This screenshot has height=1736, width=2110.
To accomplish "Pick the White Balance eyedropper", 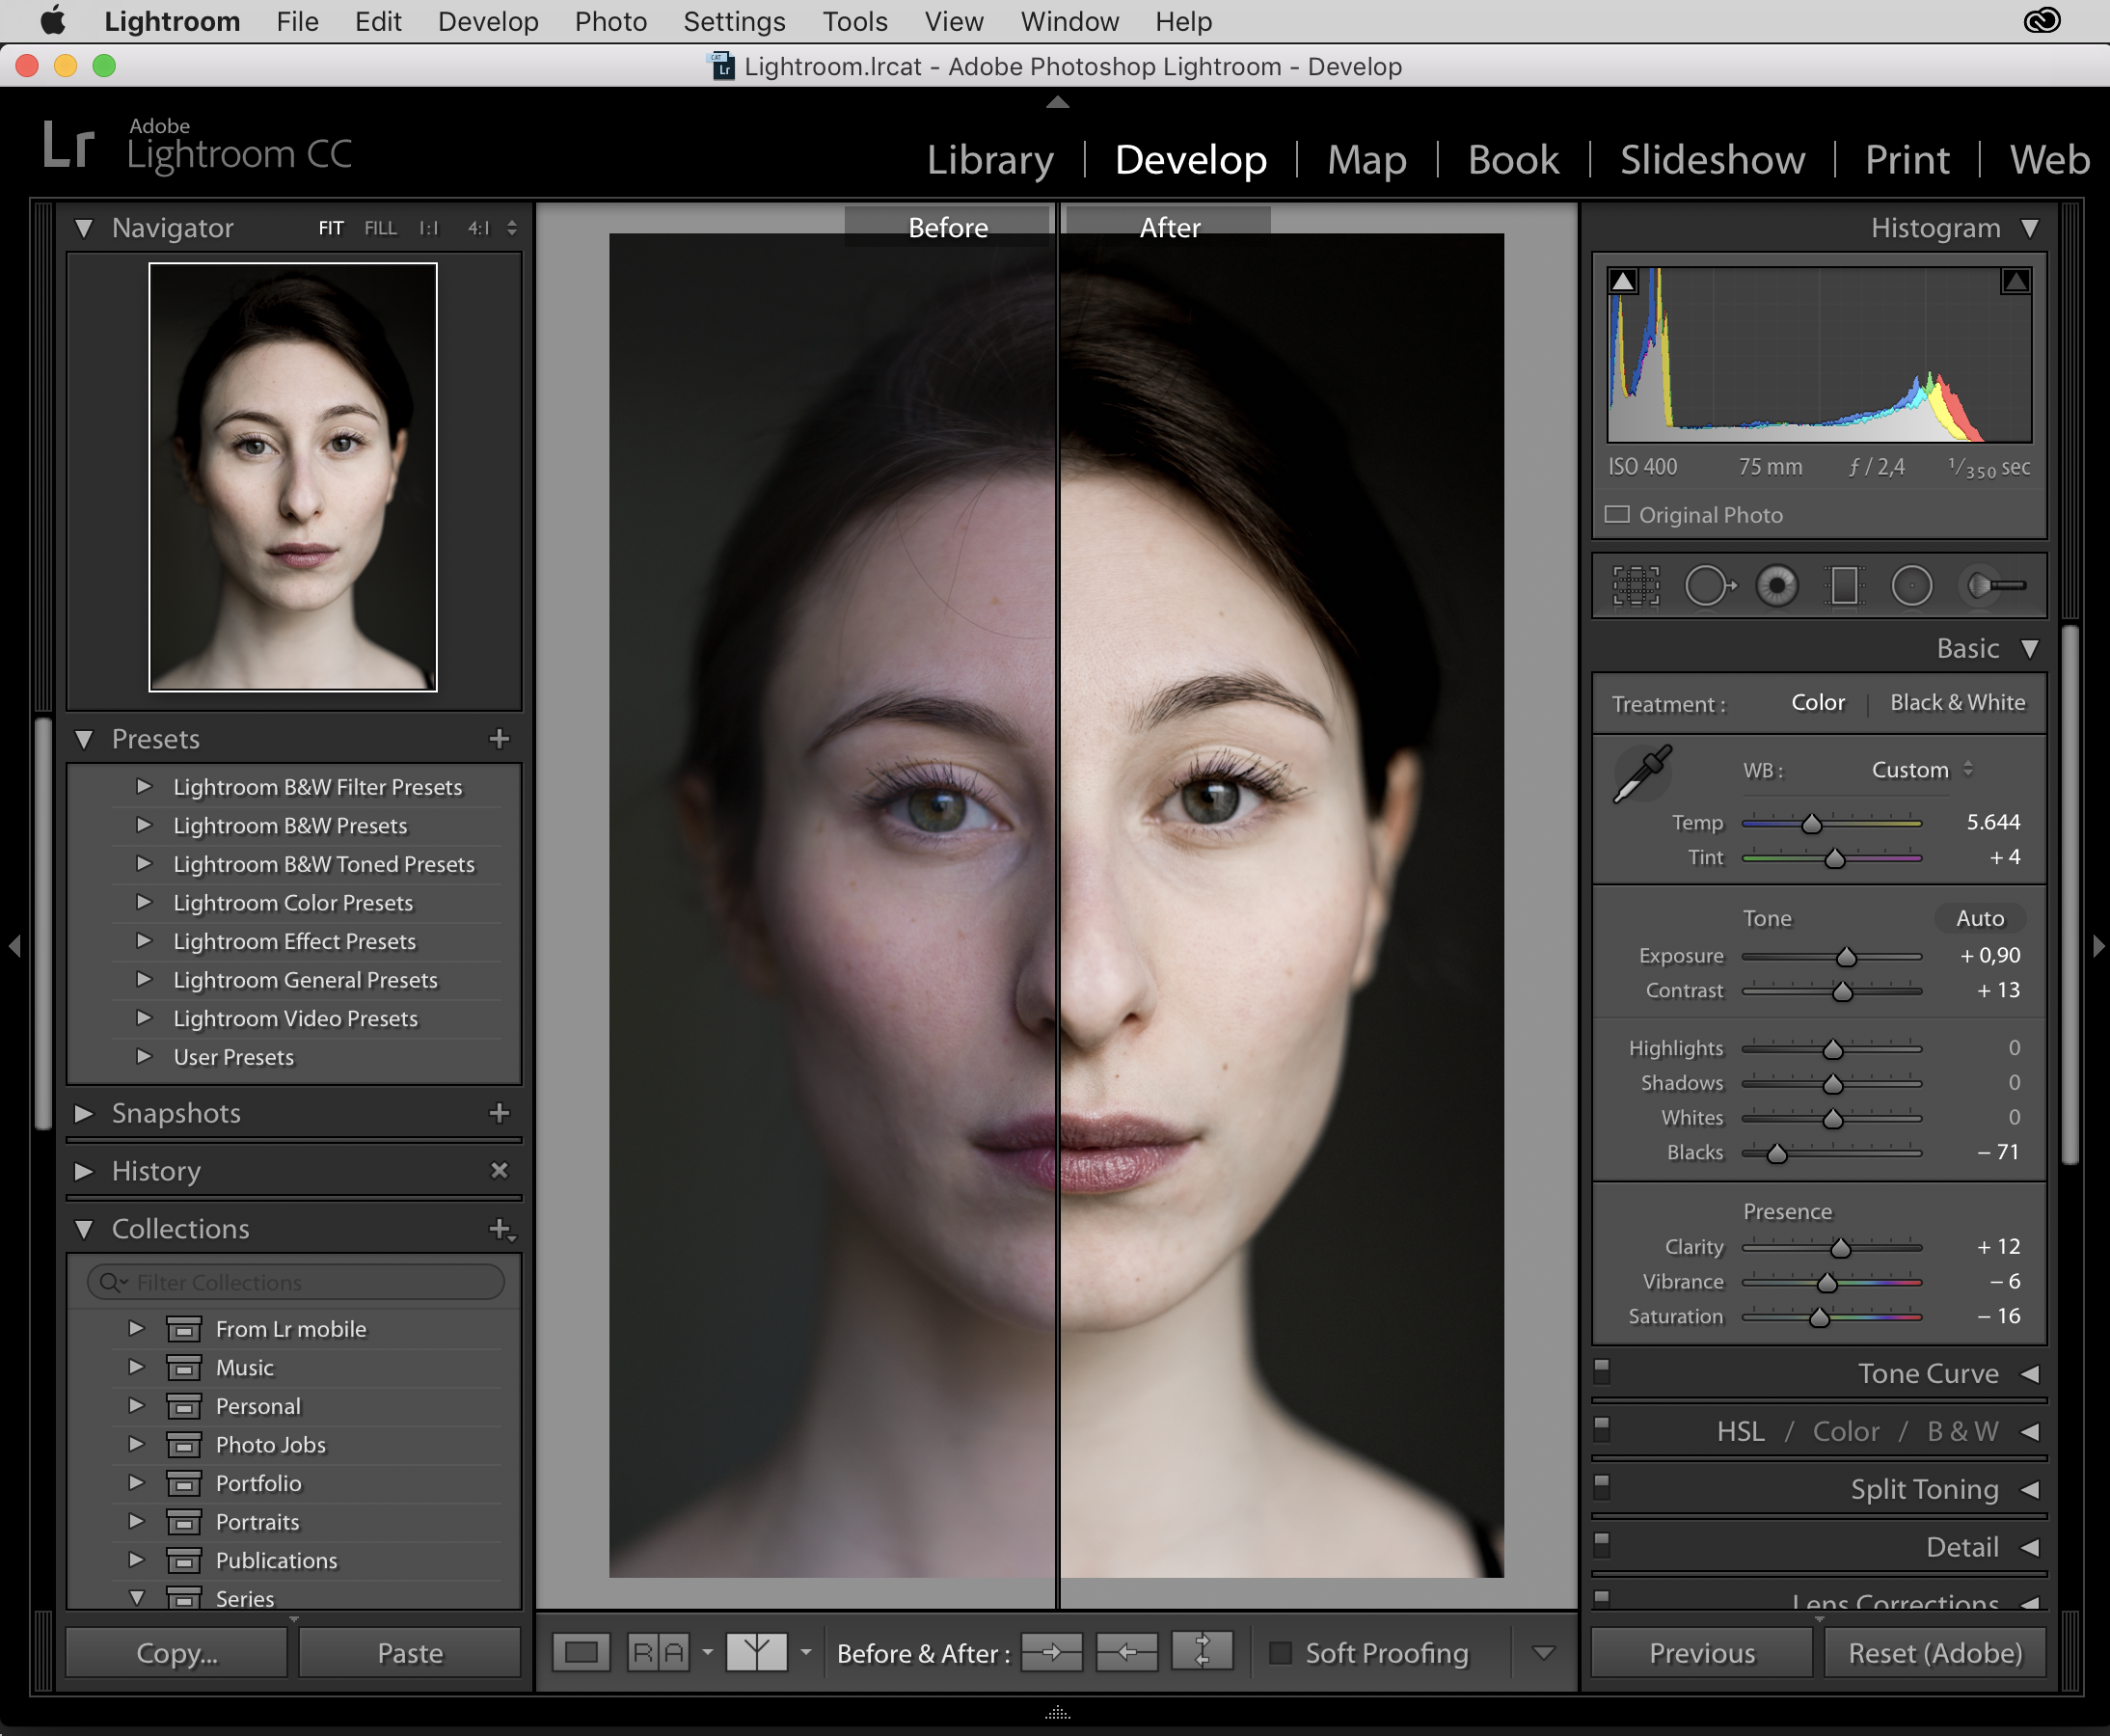I will pyautogui.click(x=1643, y=772).
